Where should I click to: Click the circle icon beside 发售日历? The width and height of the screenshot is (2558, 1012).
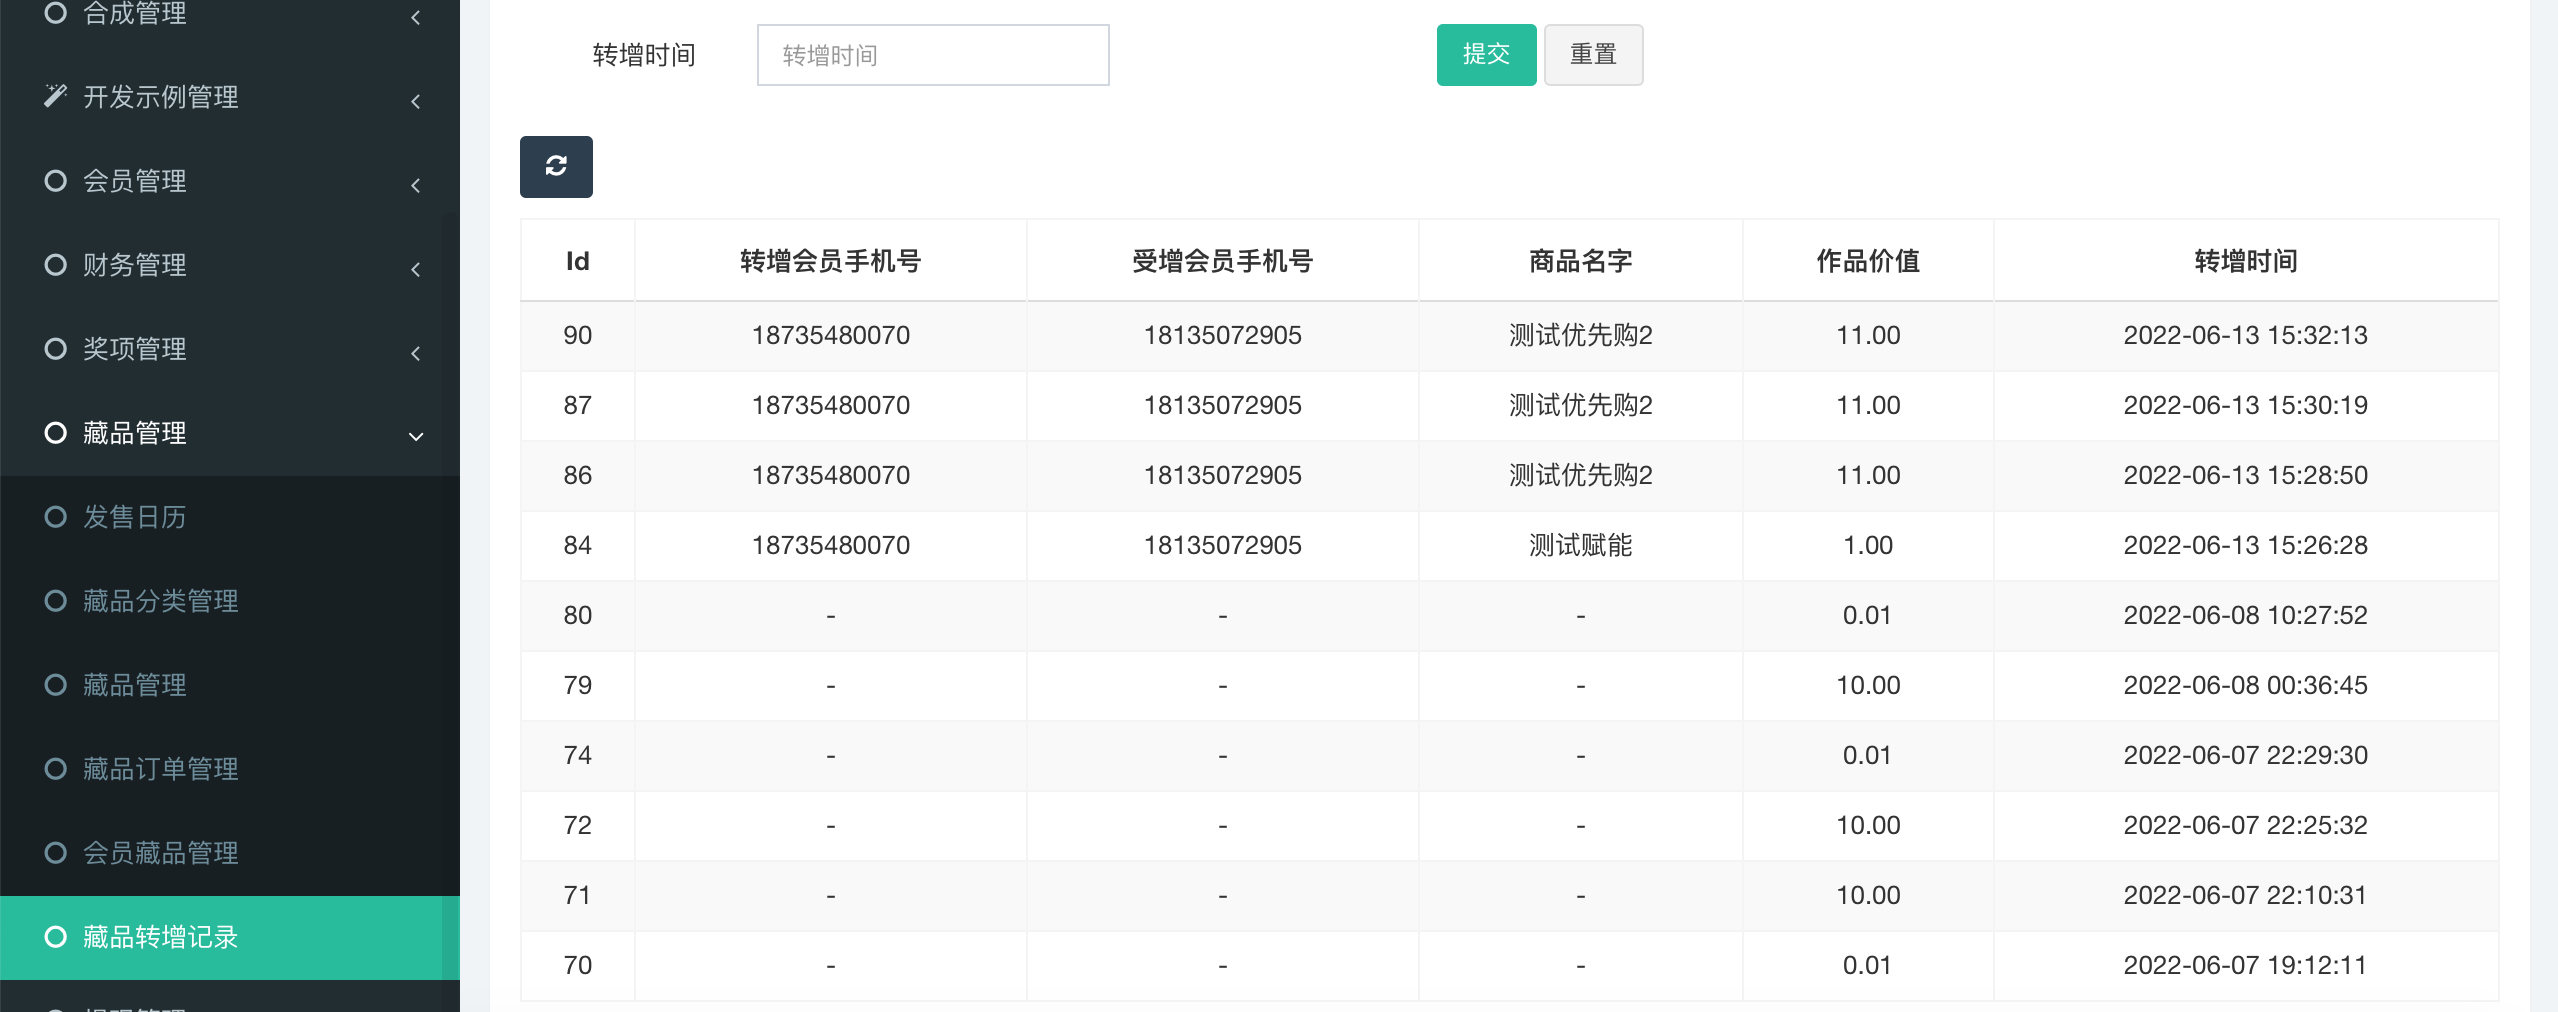pyautogui.click(x=56, y=517)
